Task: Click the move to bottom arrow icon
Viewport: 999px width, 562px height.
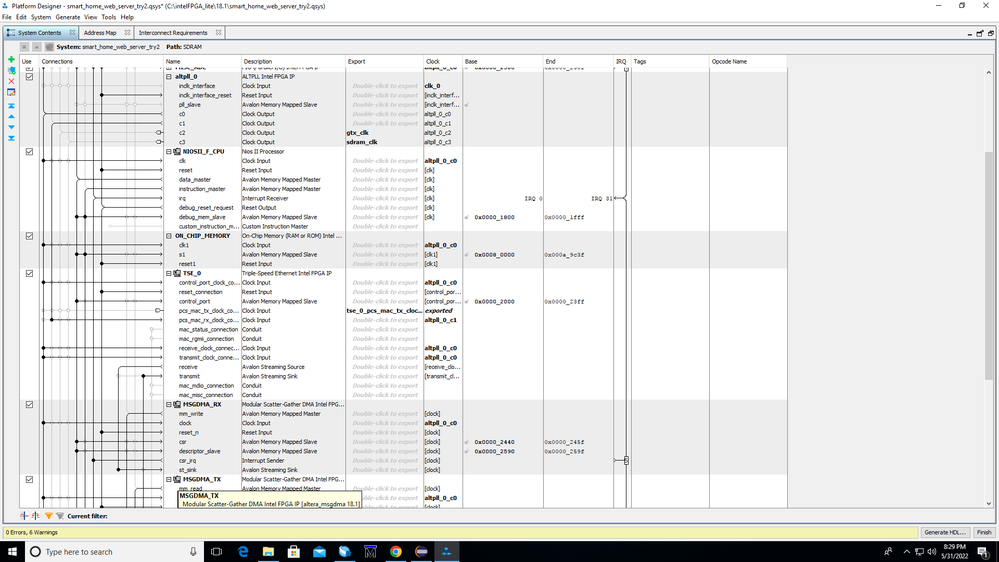Action: click(11, 138)
